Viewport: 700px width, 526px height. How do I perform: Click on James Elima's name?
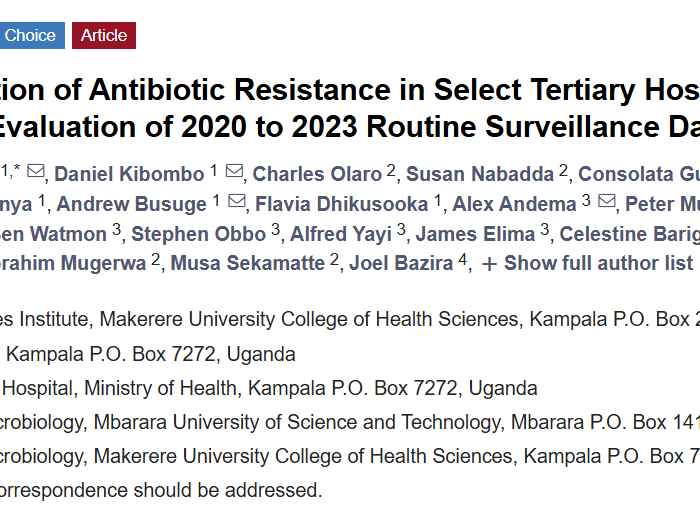(x=476, y=234)
